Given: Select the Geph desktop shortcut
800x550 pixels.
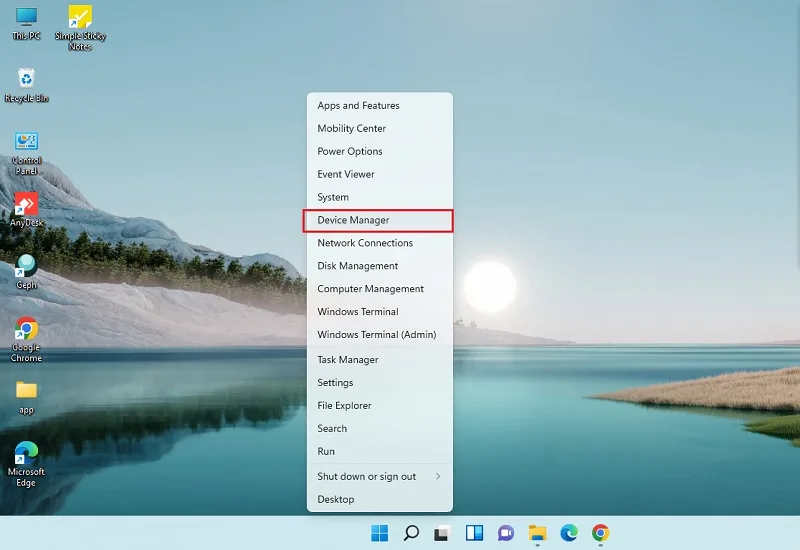Looking at the screenshot, I should click(x=27, y=272).
